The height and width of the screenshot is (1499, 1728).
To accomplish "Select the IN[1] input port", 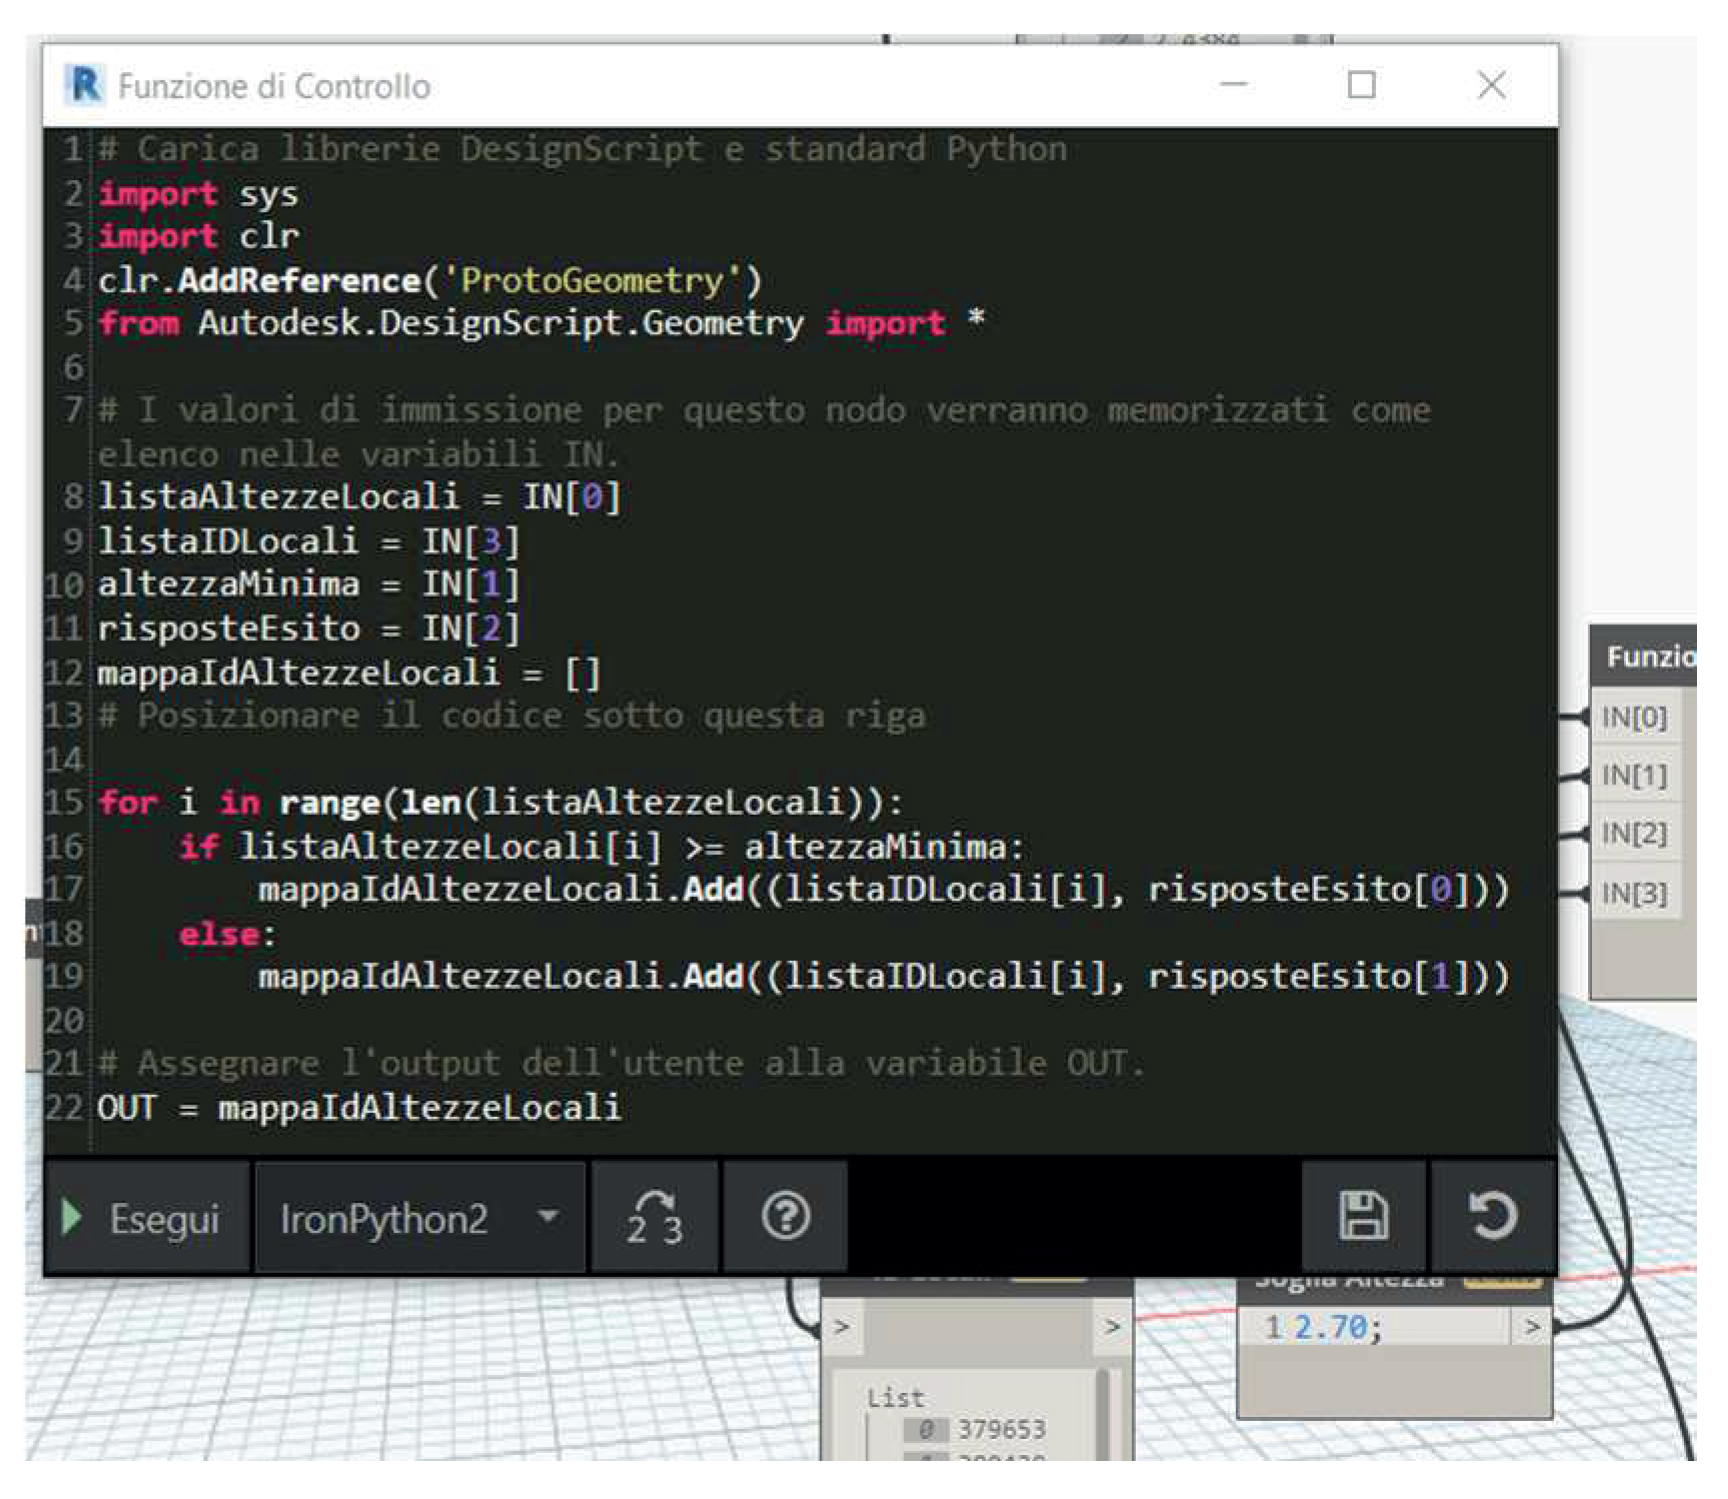I will (1634, 775).
